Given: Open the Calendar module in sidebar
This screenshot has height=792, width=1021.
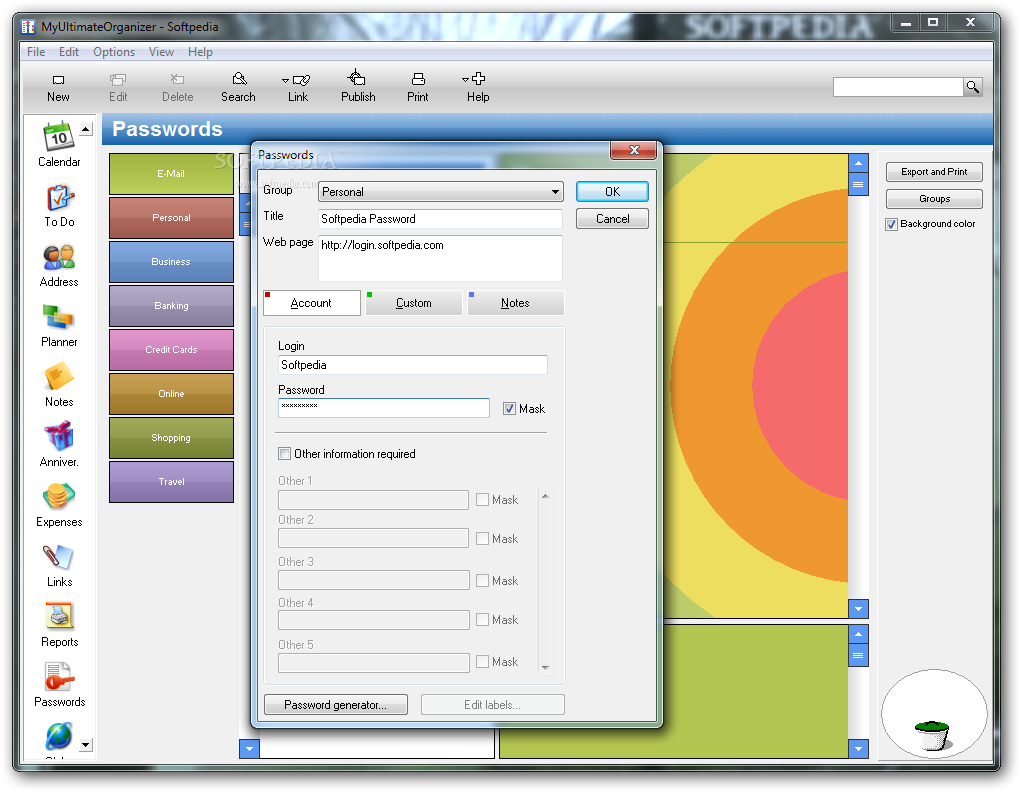Looking at the screenshot, I should (59, 145).
